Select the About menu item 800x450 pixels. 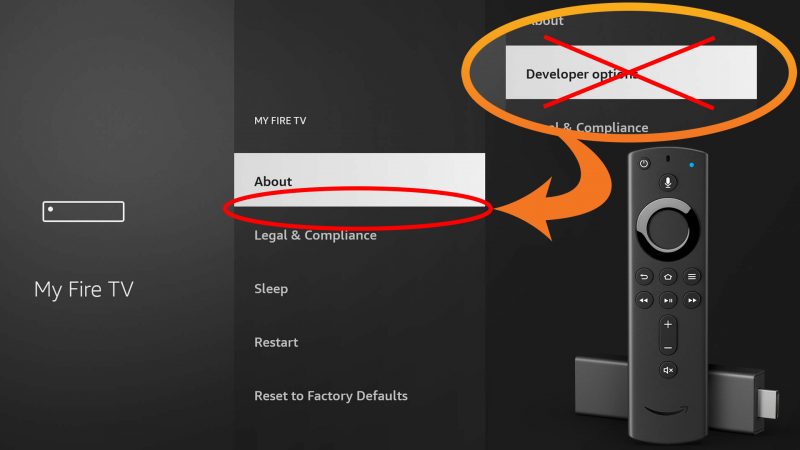(x=359, y=180)
